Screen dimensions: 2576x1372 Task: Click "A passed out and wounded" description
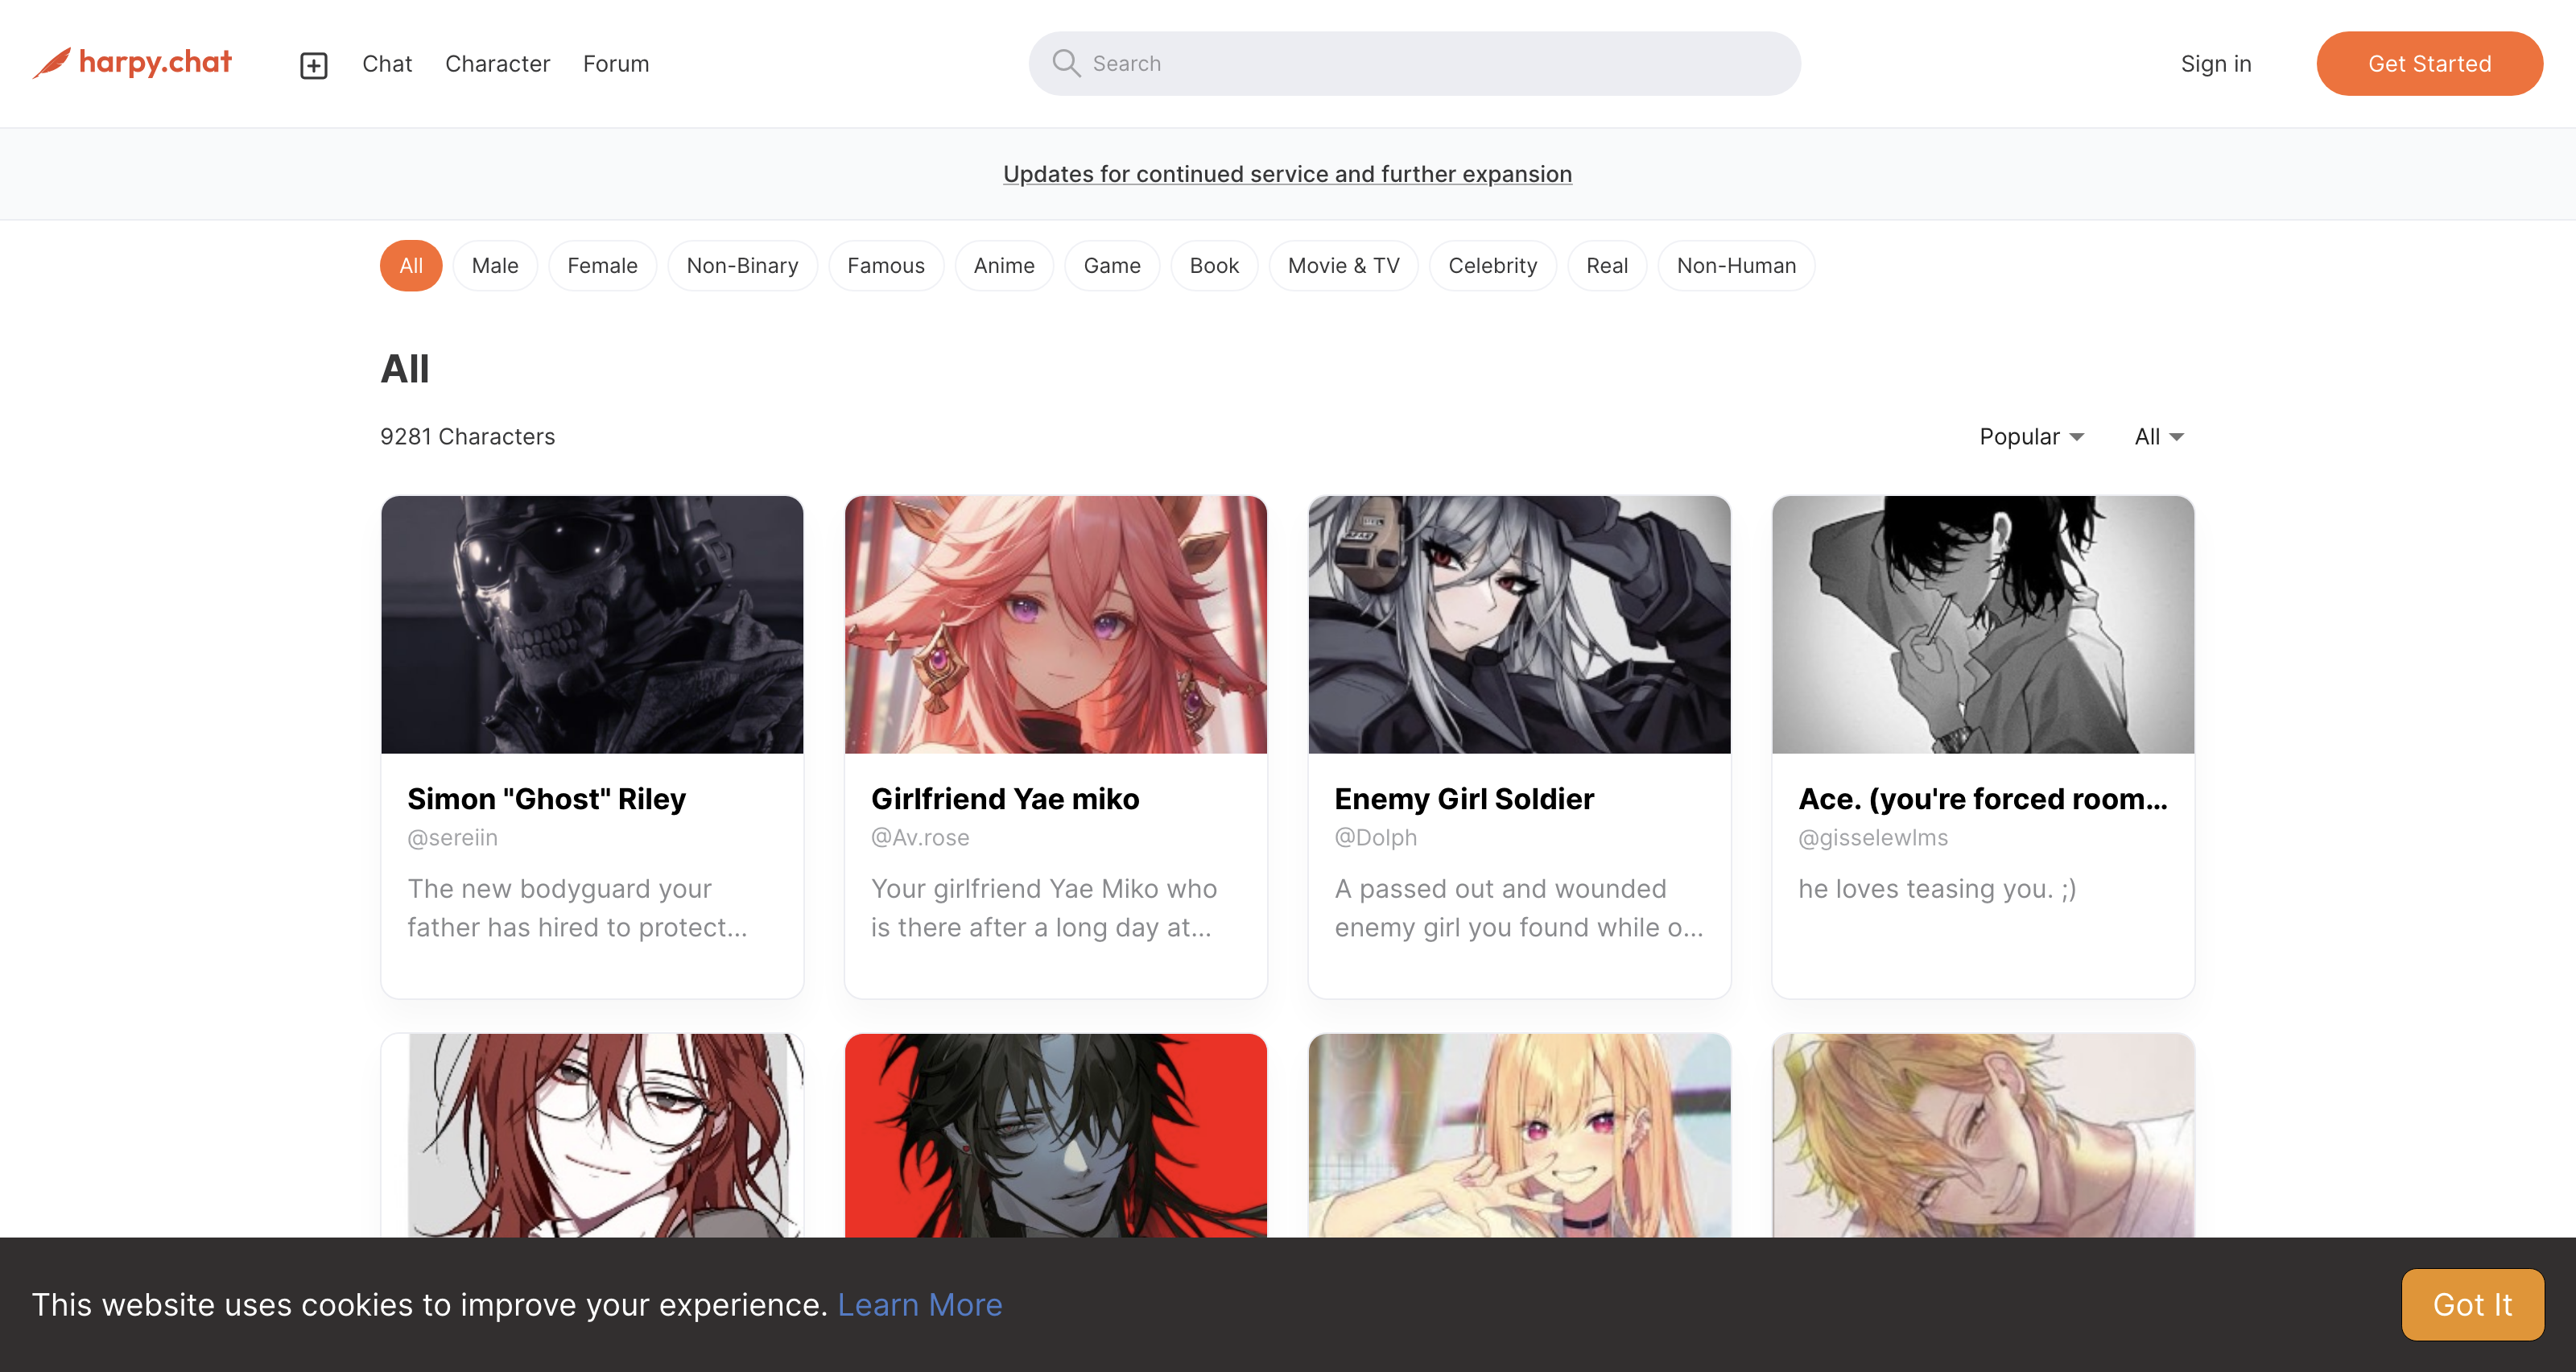coord(1518,908)
